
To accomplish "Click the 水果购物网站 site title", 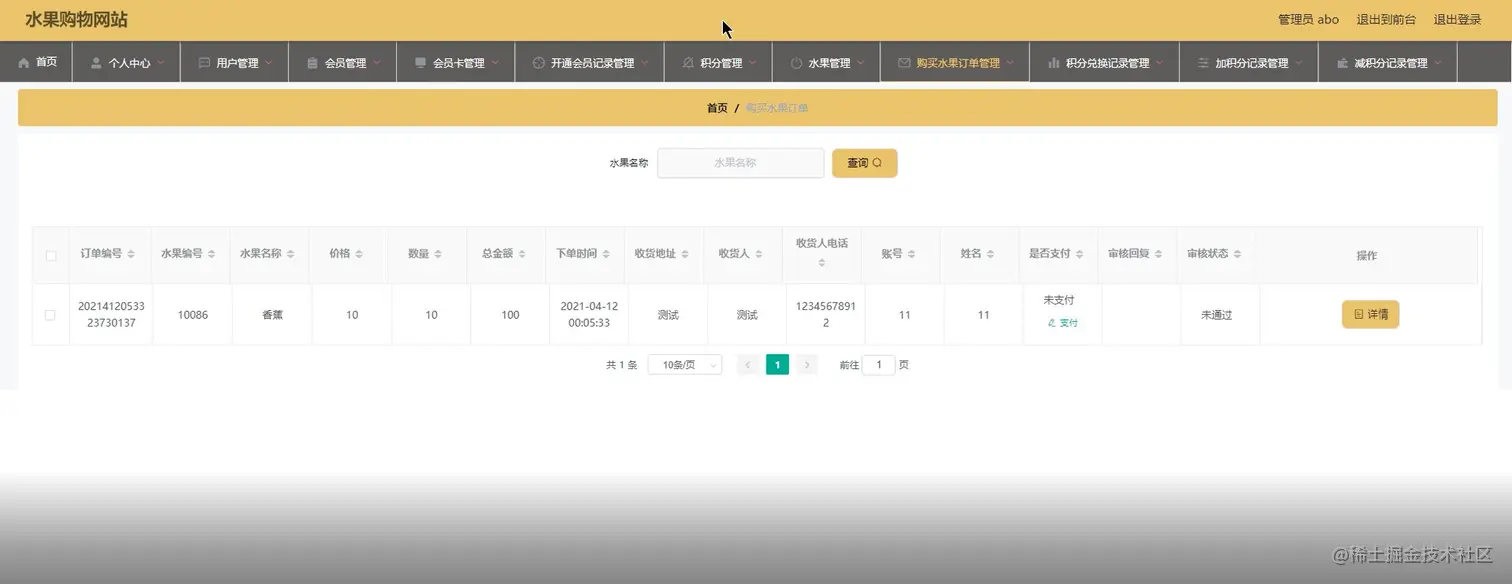I will pos(76,20).
